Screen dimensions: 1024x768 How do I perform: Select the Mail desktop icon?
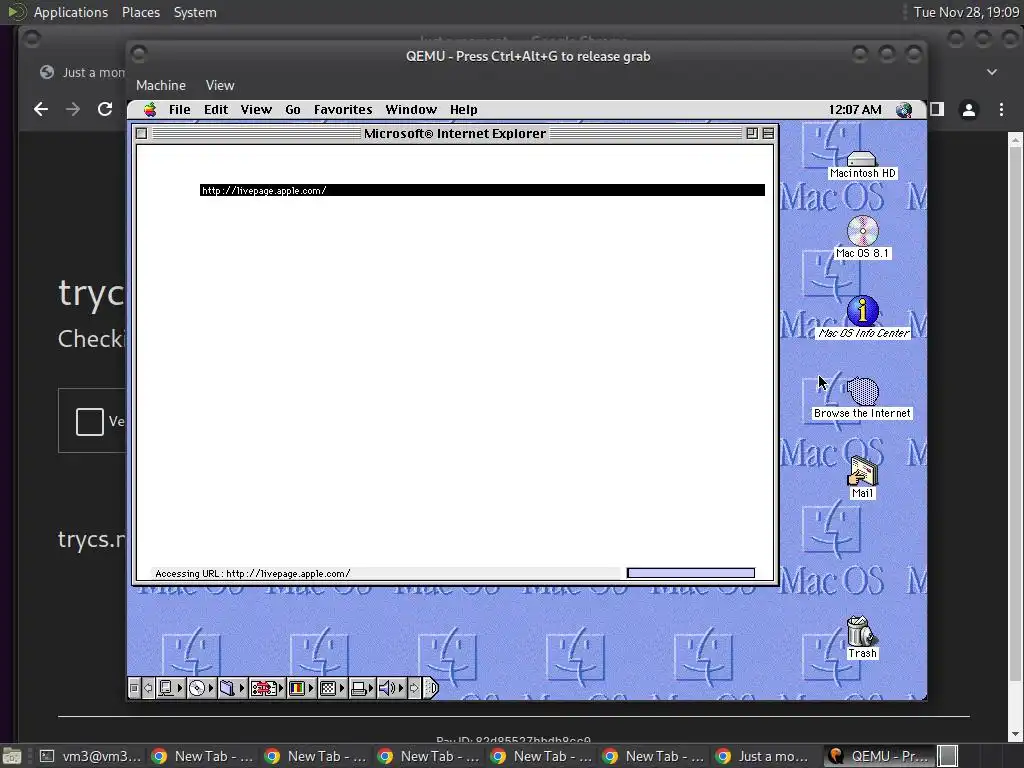(862, 477)
